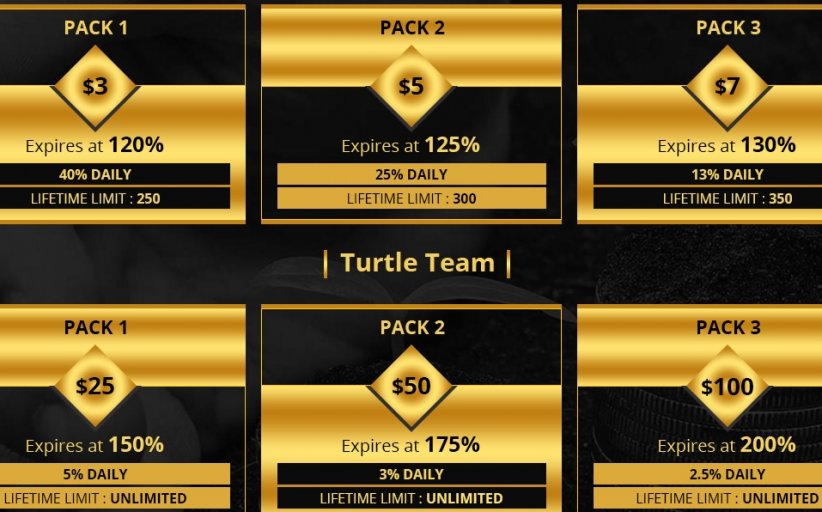Select the $50 diamond price badge
Viewport: 822px width, 512px height.
point(411,386)
